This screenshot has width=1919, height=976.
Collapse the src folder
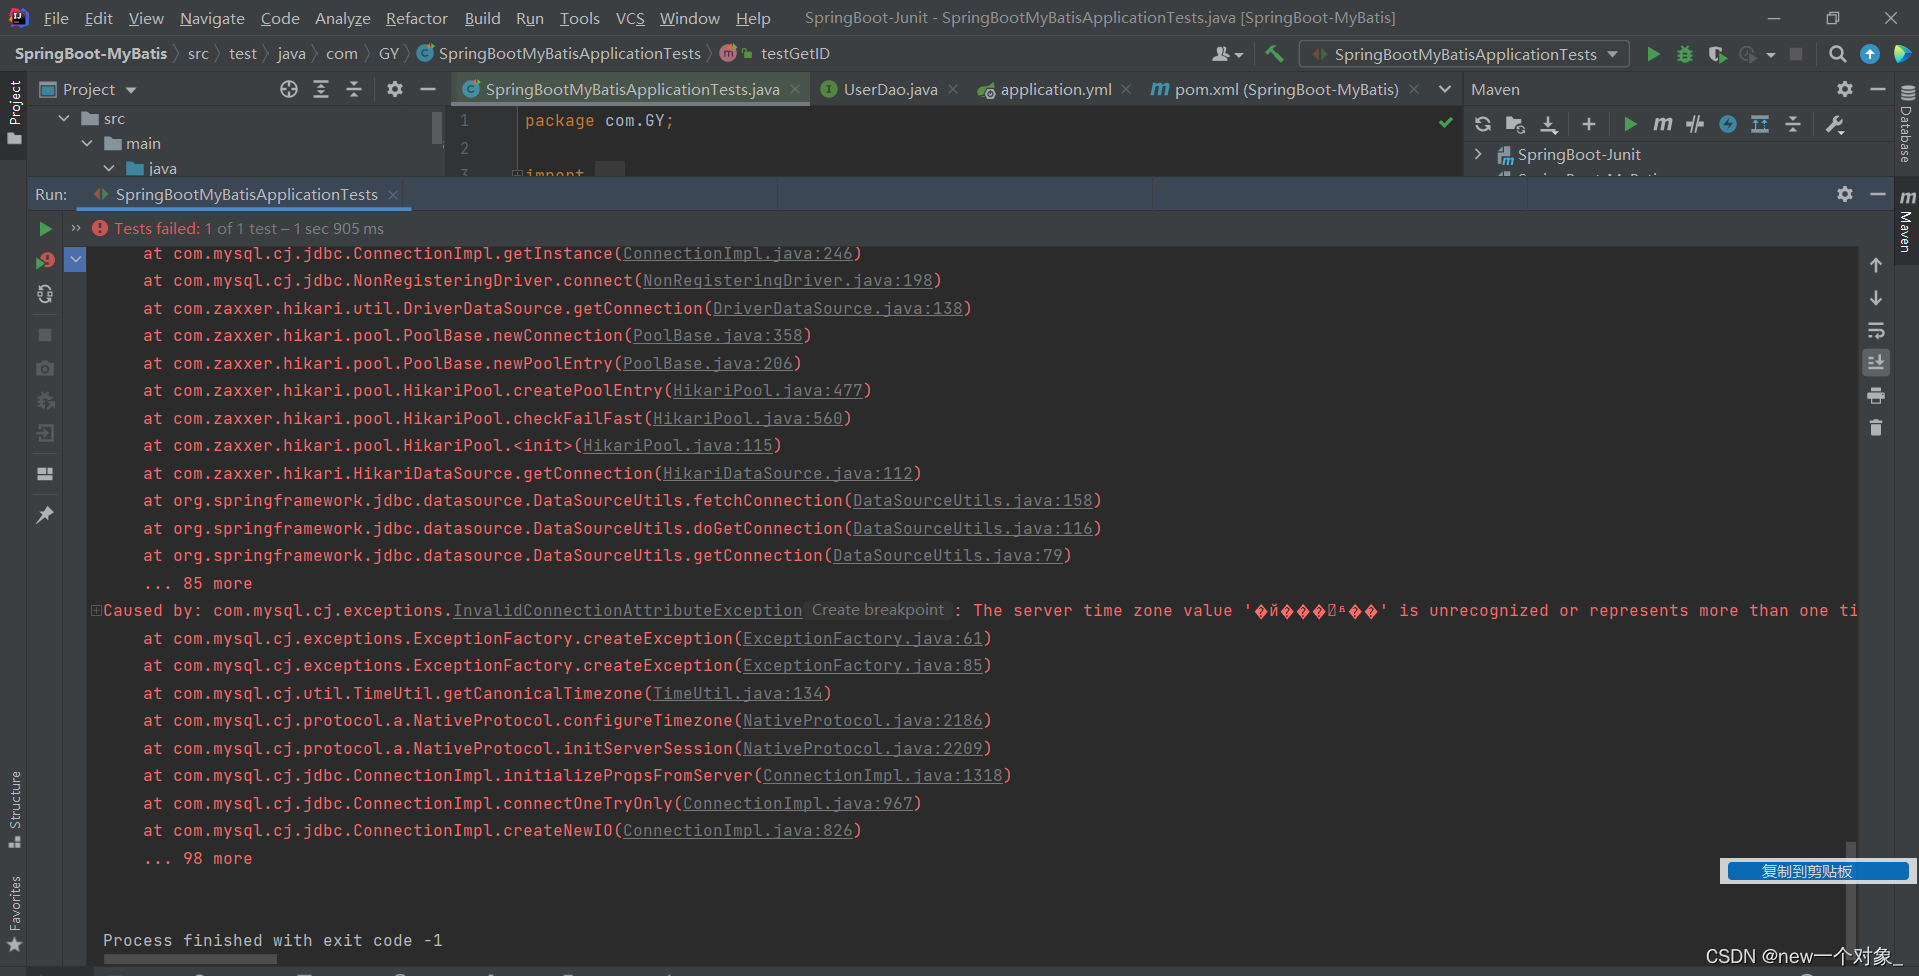pyautogui.click(x=64, y=118)
